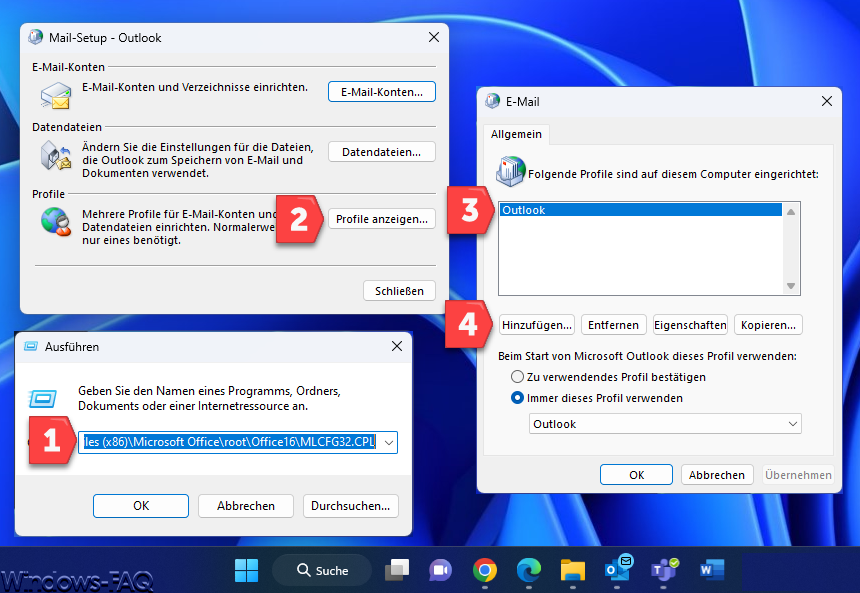Switch to the Allgemein tab
The image size is (860, 593).
516,134
